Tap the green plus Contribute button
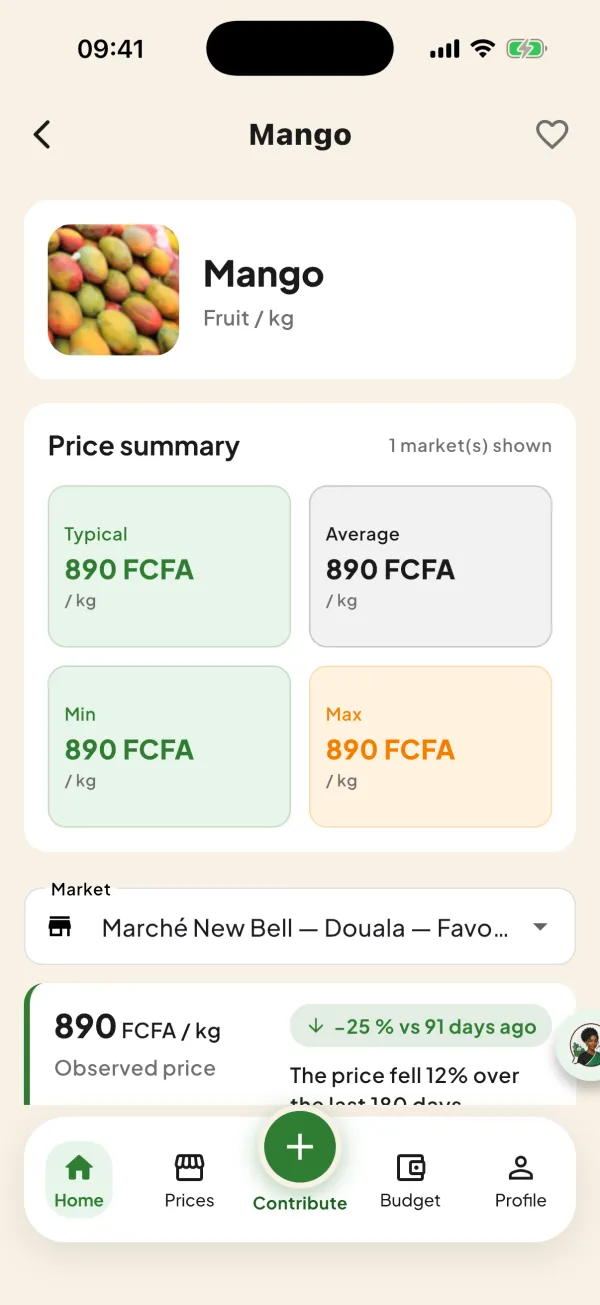Image resolution: width=600 pixels, height=1305 pixels. (300, 1147)
